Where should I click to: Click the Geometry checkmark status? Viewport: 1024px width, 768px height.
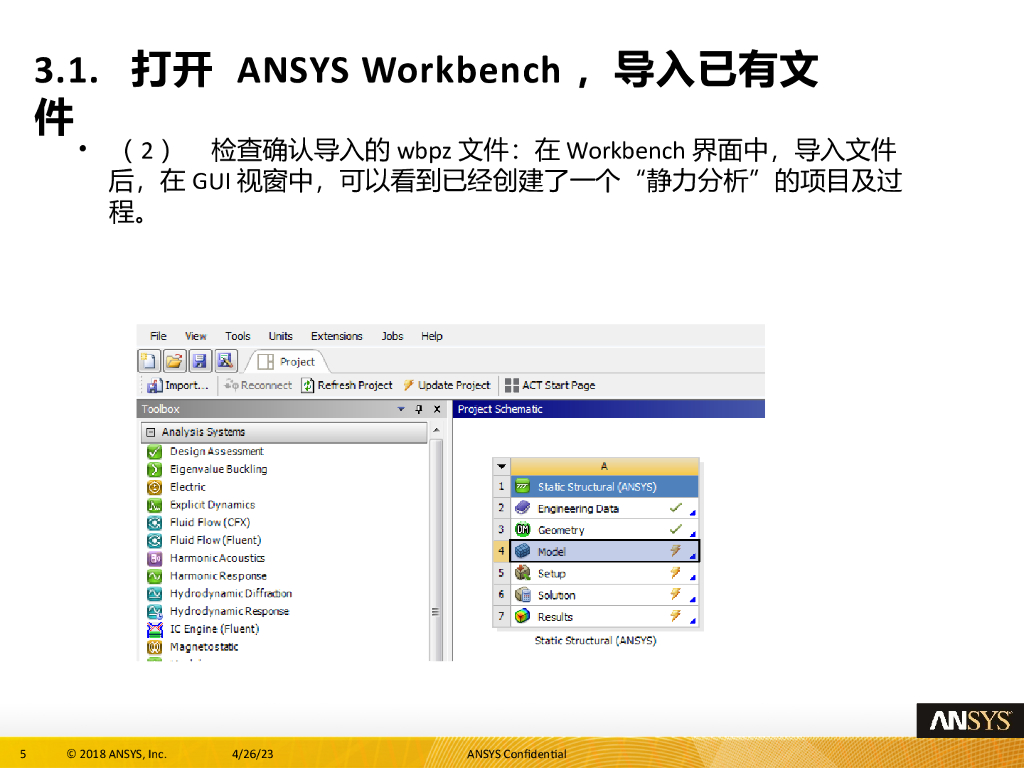point(676,529)
